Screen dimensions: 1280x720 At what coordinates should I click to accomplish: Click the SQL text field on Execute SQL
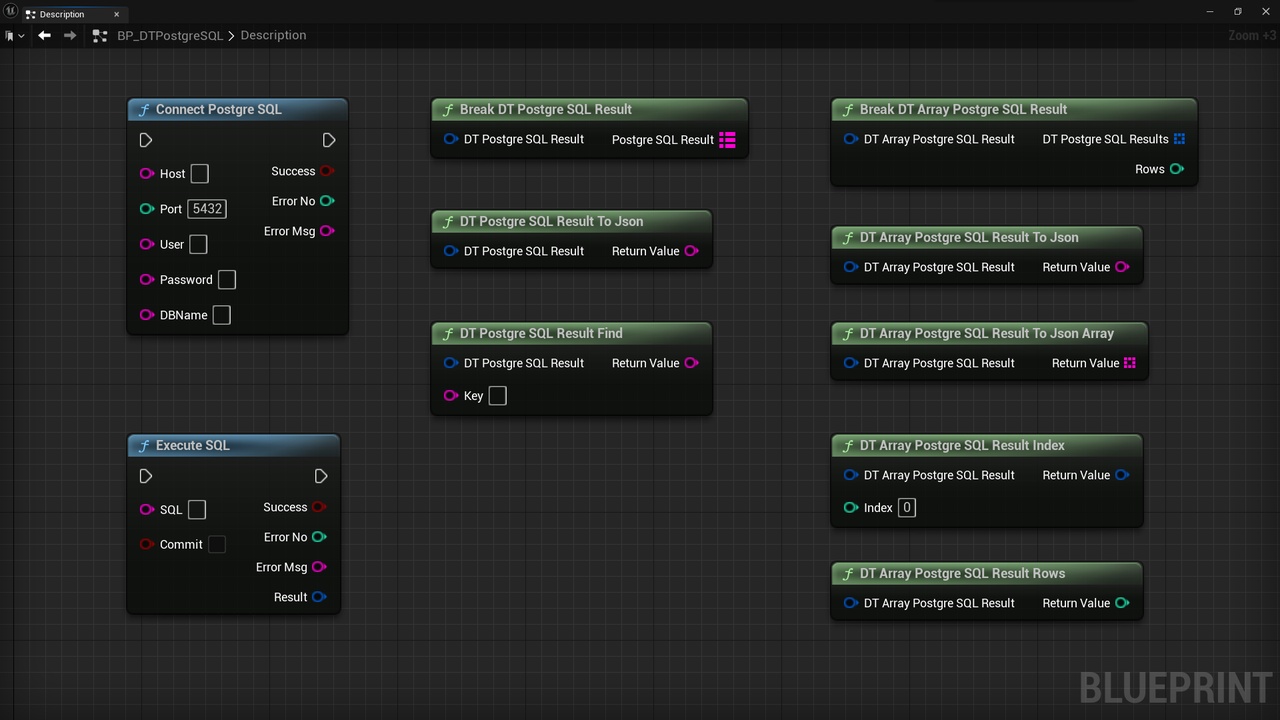pyautogui.click(x=197, y=510)
